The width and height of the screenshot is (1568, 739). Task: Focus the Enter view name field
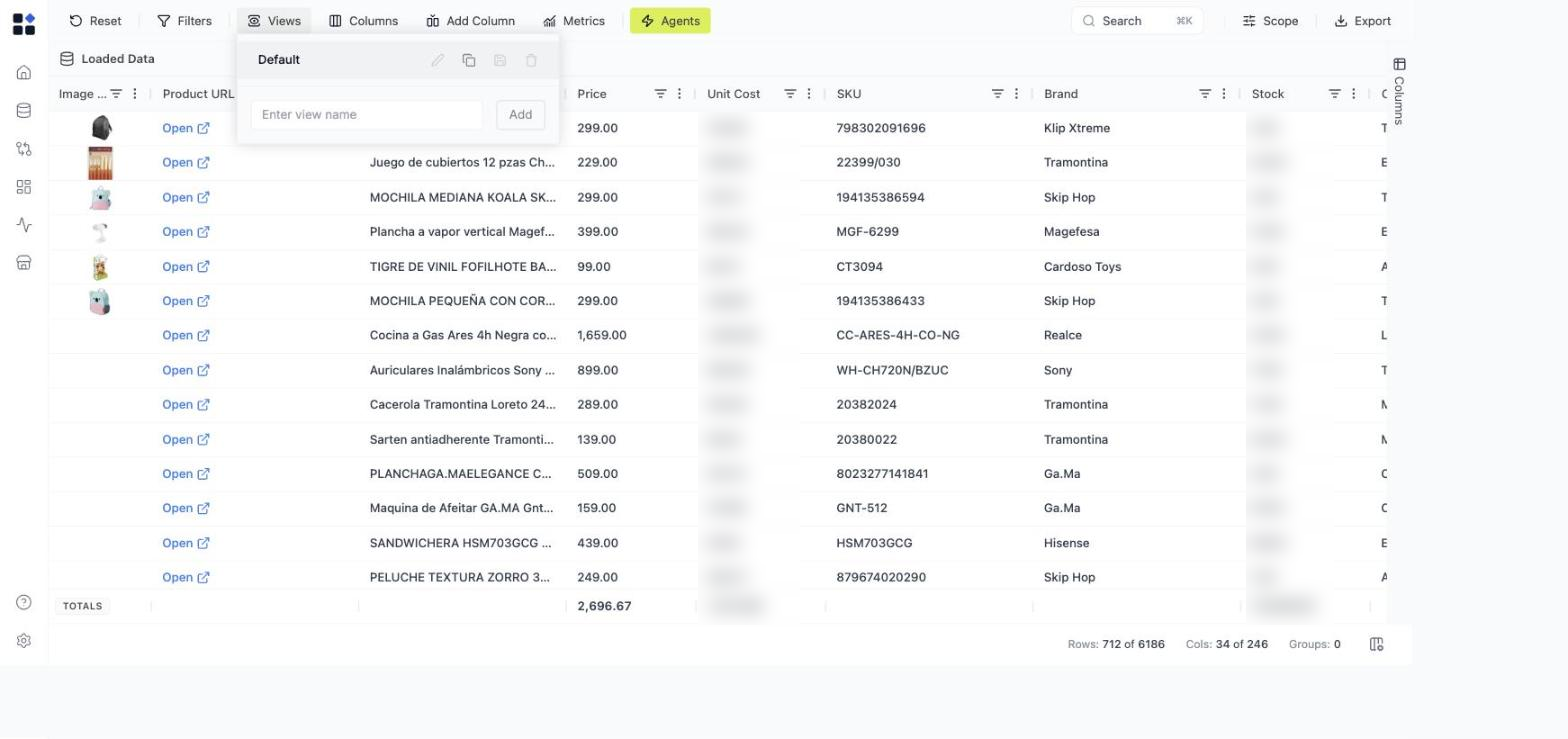pos(366,115)
